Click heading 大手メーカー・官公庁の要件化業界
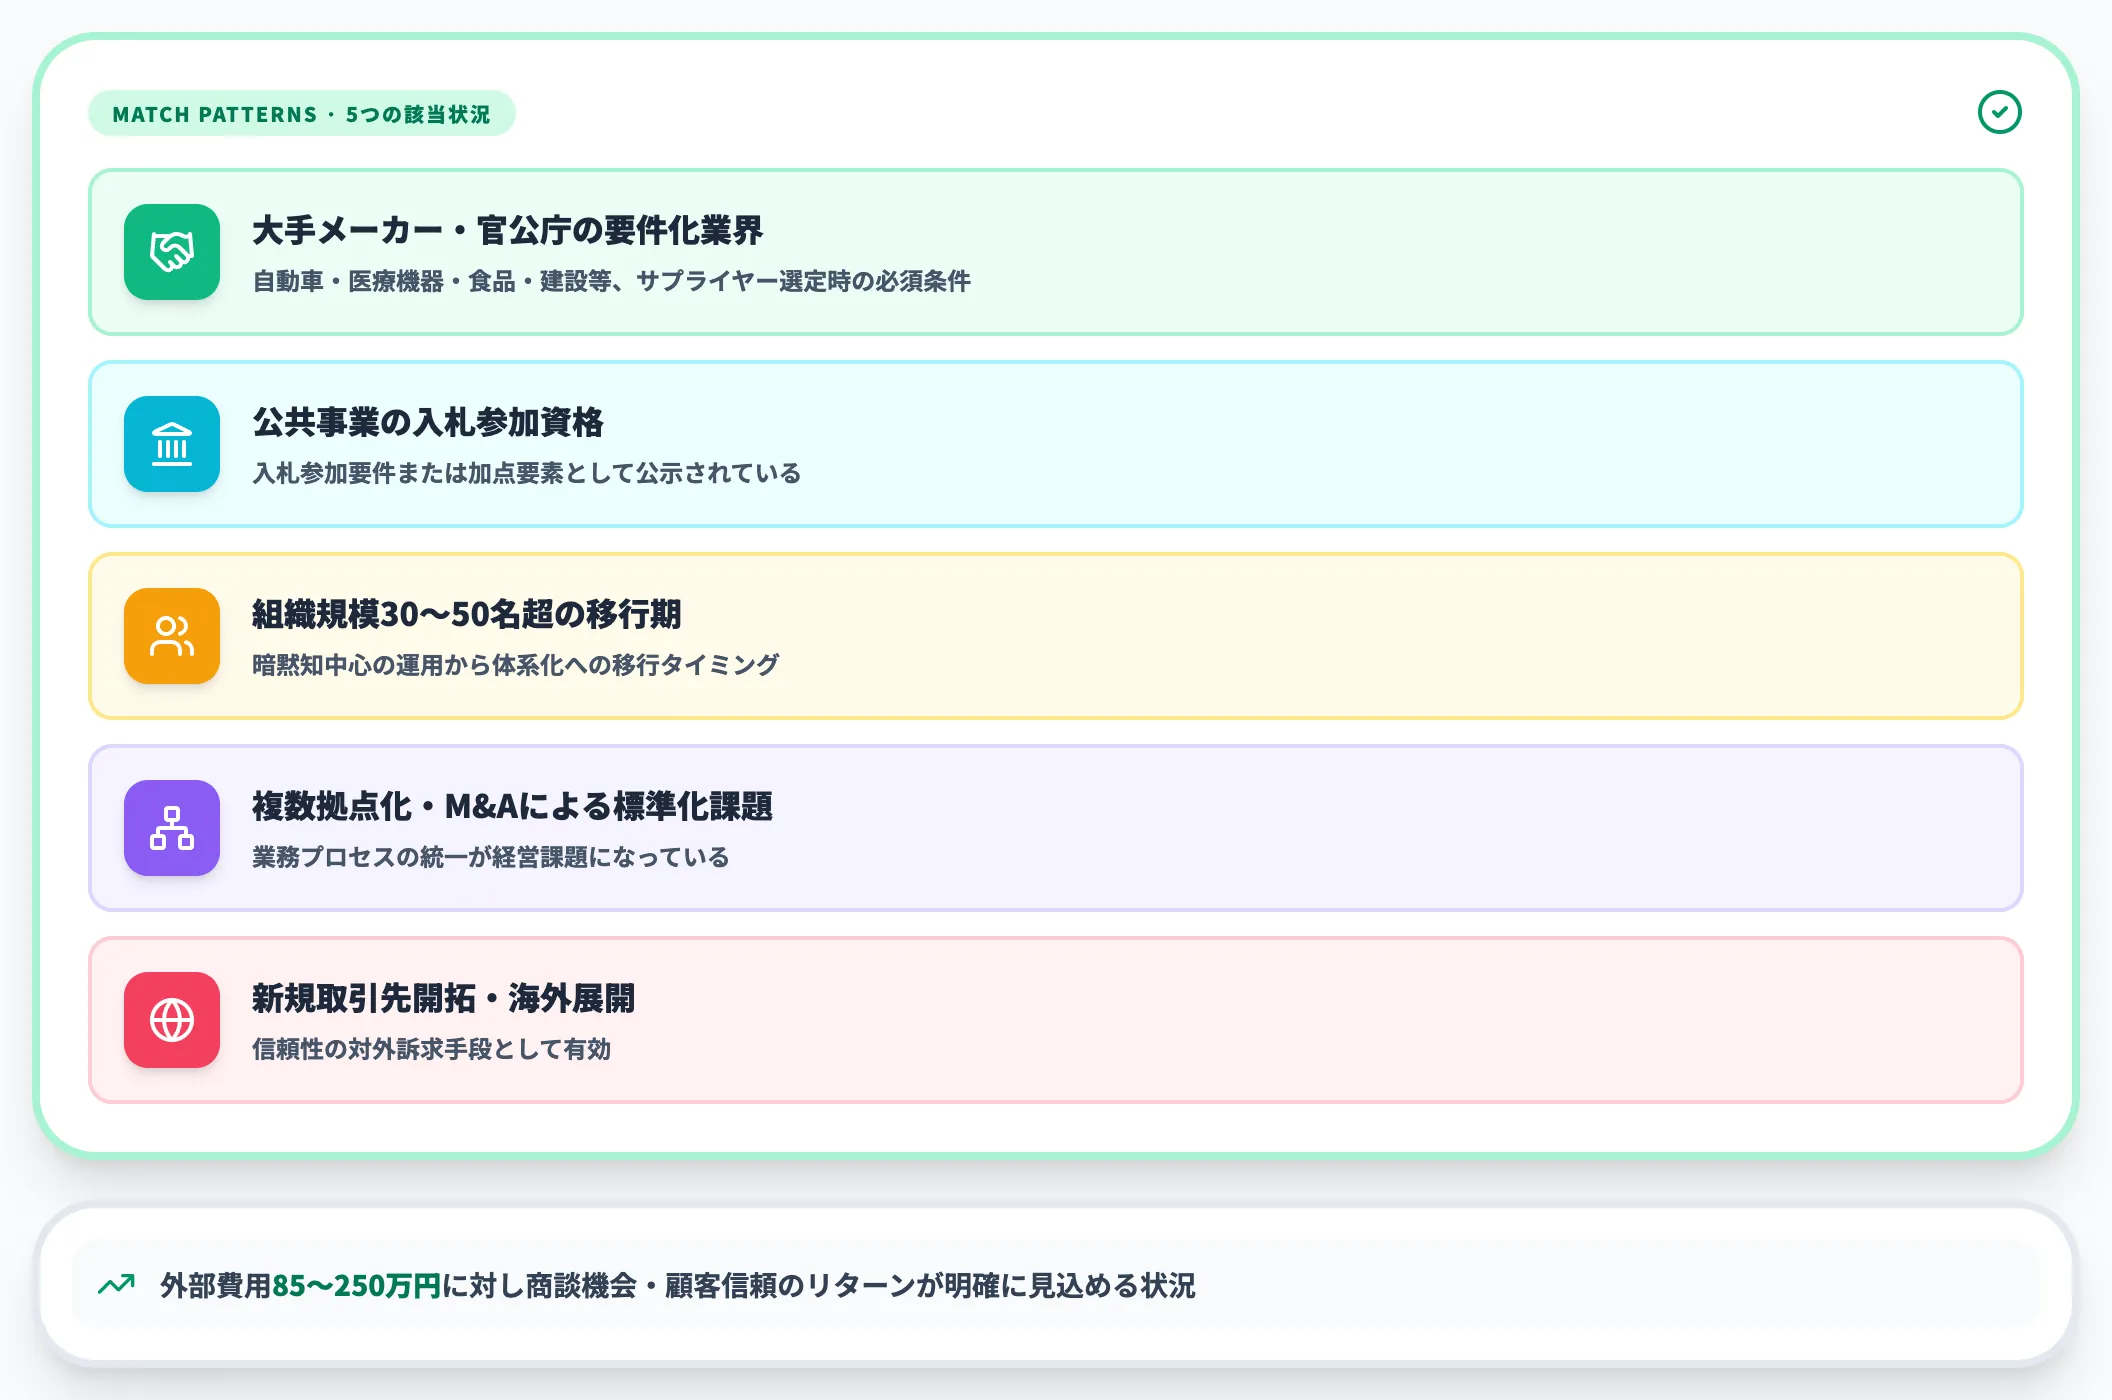 [507, 230]
